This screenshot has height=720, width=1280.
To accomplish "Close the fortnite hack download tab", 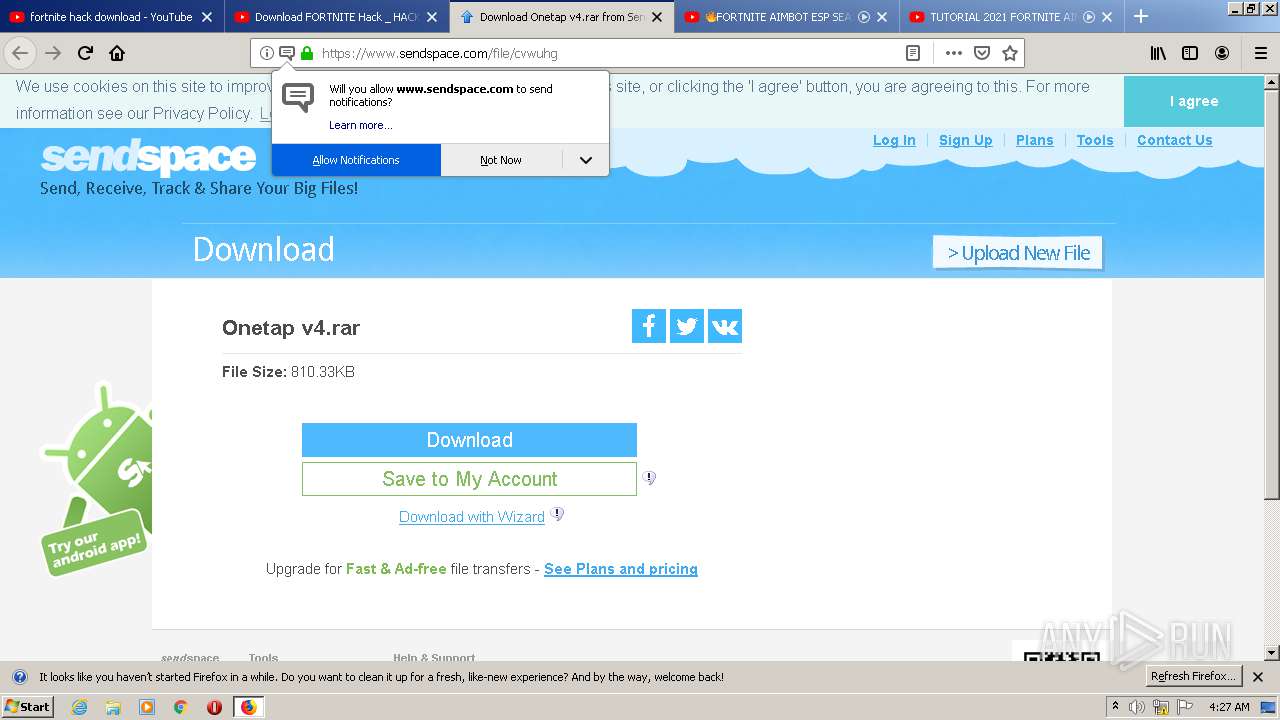I will click(x=207, y=17).
